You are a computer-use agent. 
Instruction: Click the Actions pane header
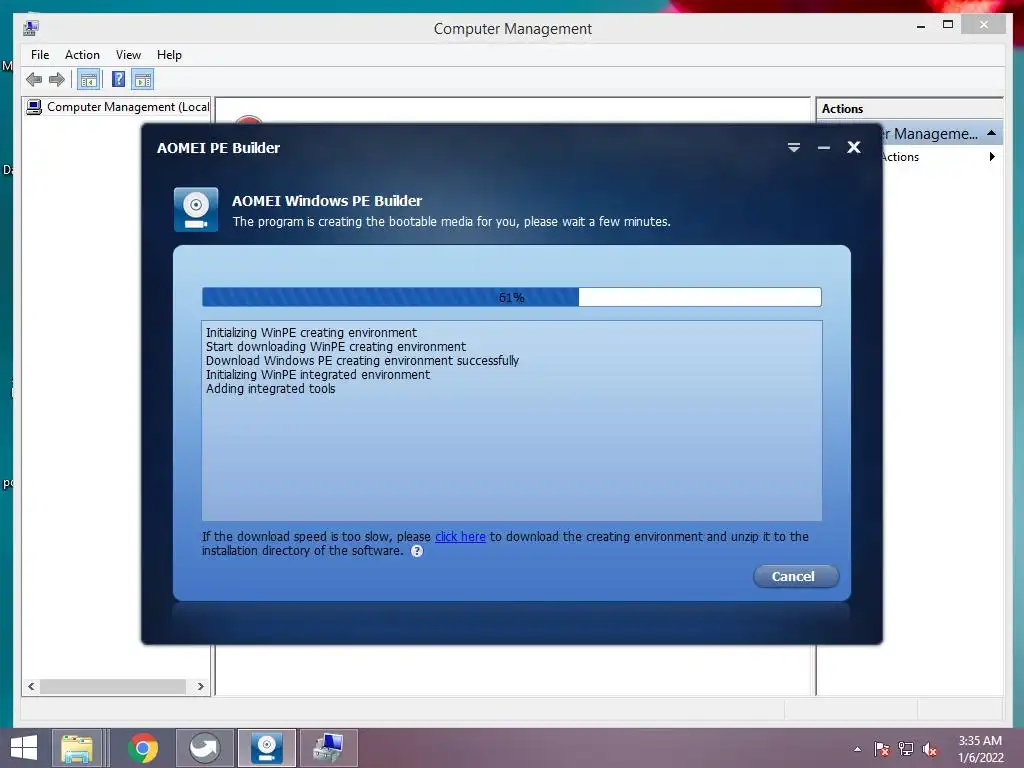909,109
